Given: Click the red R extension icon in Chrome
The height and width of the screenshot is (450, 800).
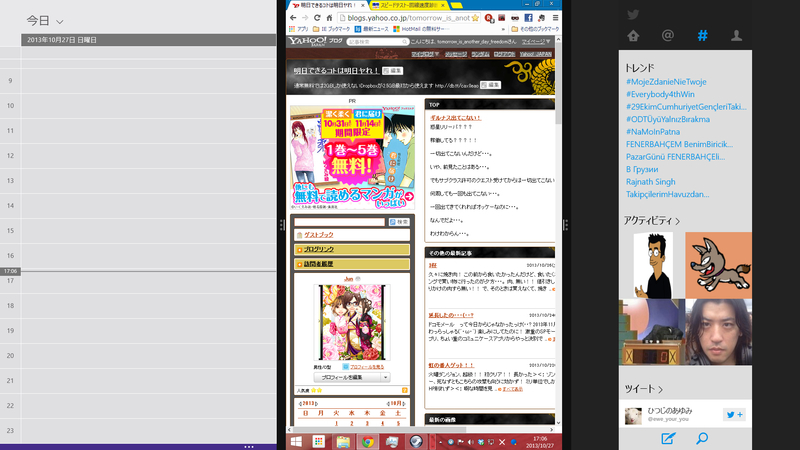Looking at the screenshot, I should tap(489, 18).
